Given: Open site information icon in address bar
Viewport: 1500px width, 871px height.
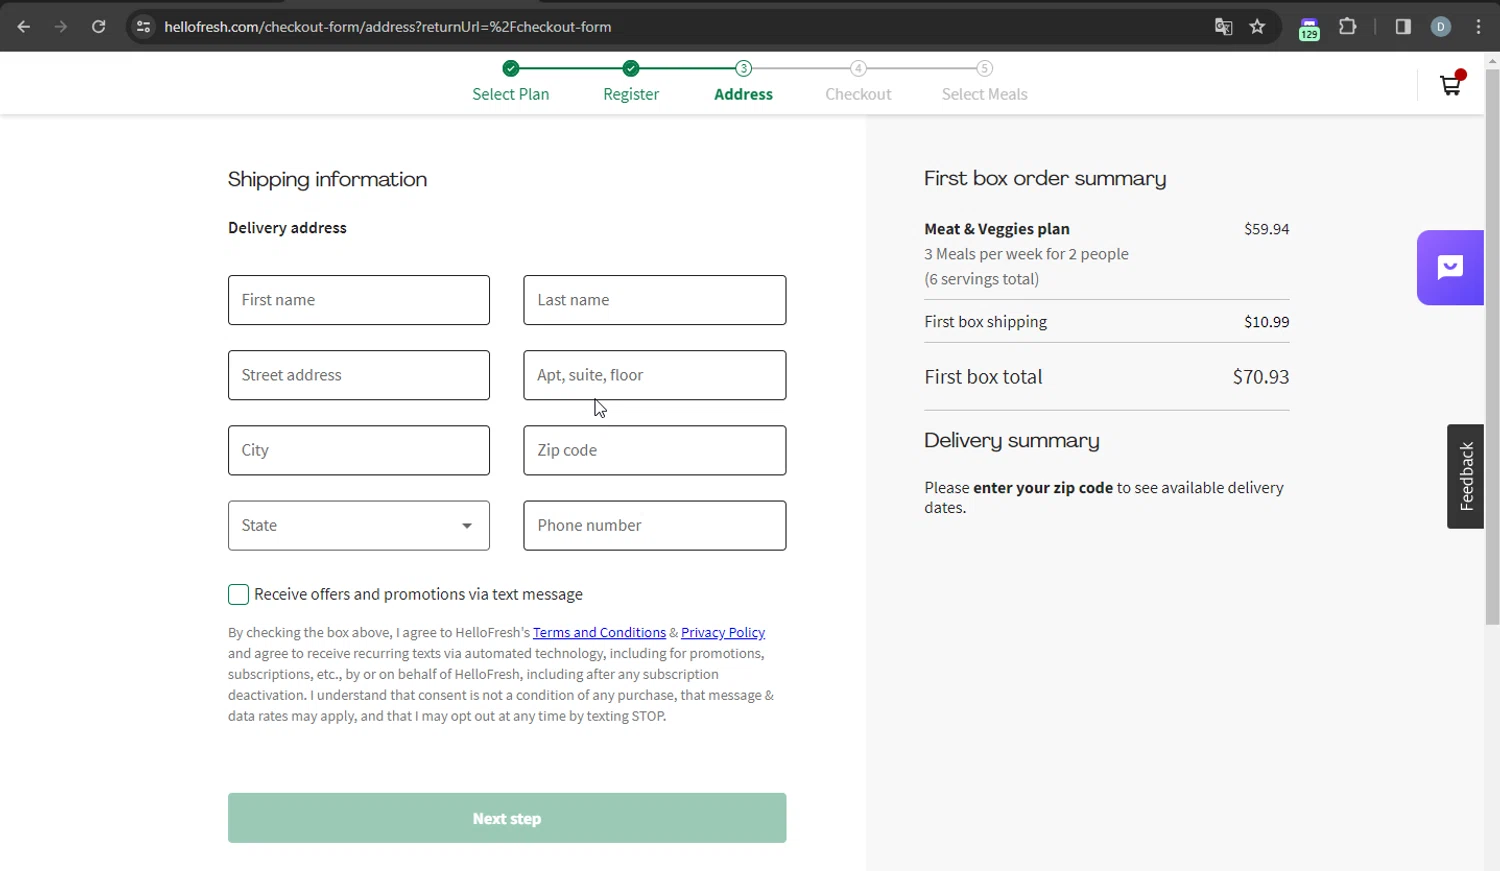Looking at the screenshot, I should [143, 27].
